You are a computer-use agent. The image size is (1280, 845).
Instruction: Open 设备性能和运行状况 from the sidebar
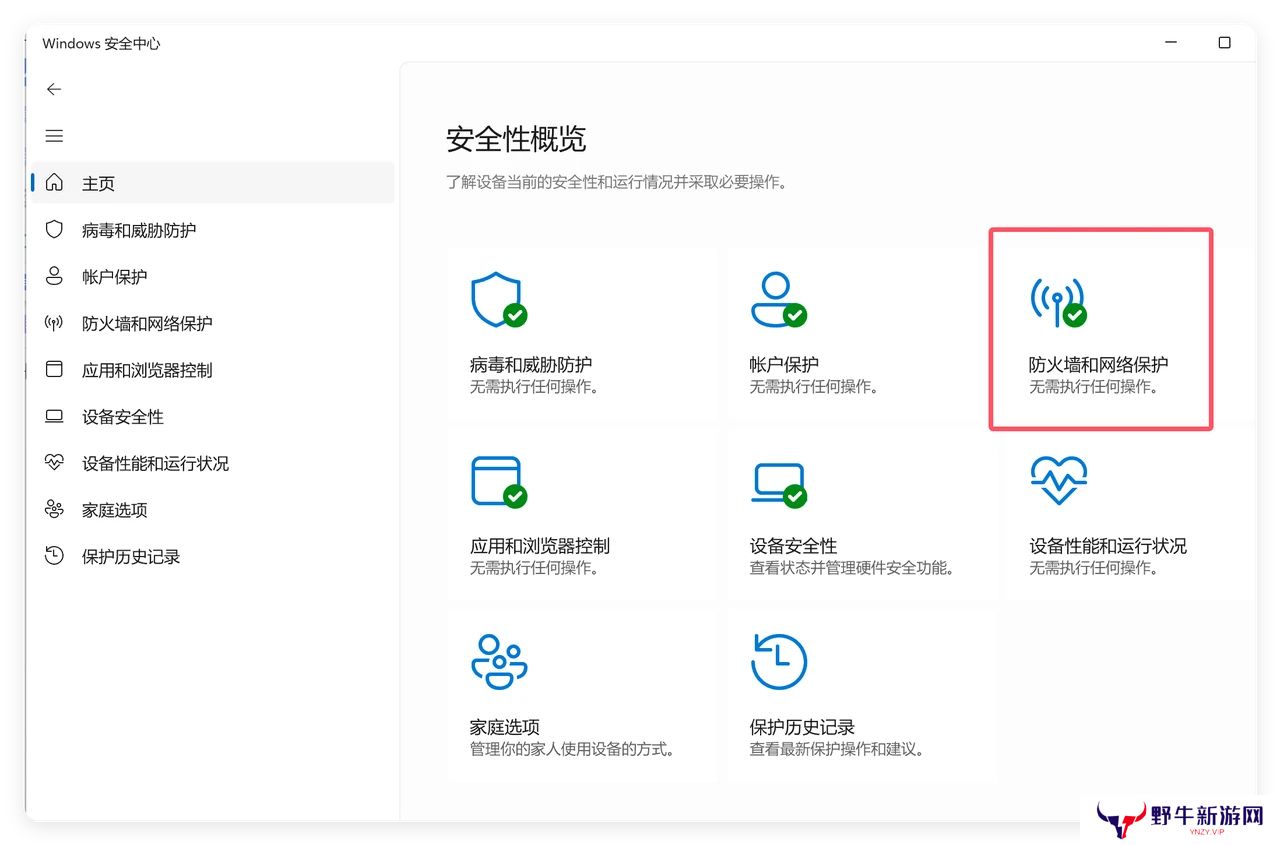pyautogui.click(x=213, y=463)
